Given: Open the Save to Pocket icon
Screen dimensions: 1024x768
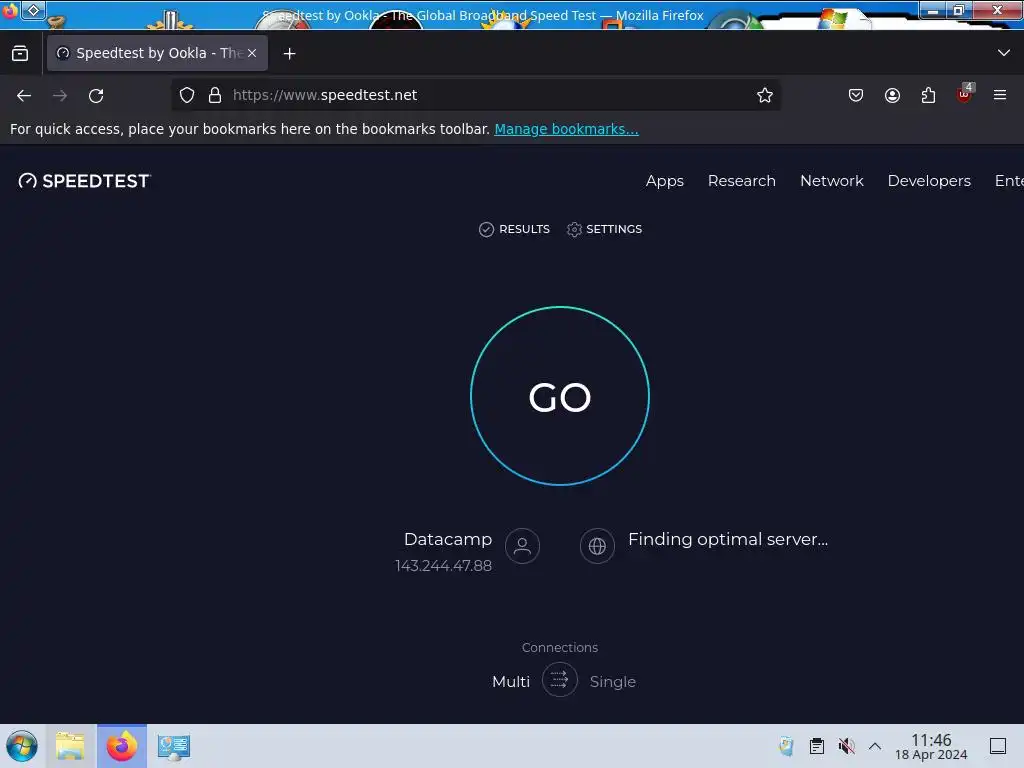Looking at the screenshot, I should tap(856, 95).
